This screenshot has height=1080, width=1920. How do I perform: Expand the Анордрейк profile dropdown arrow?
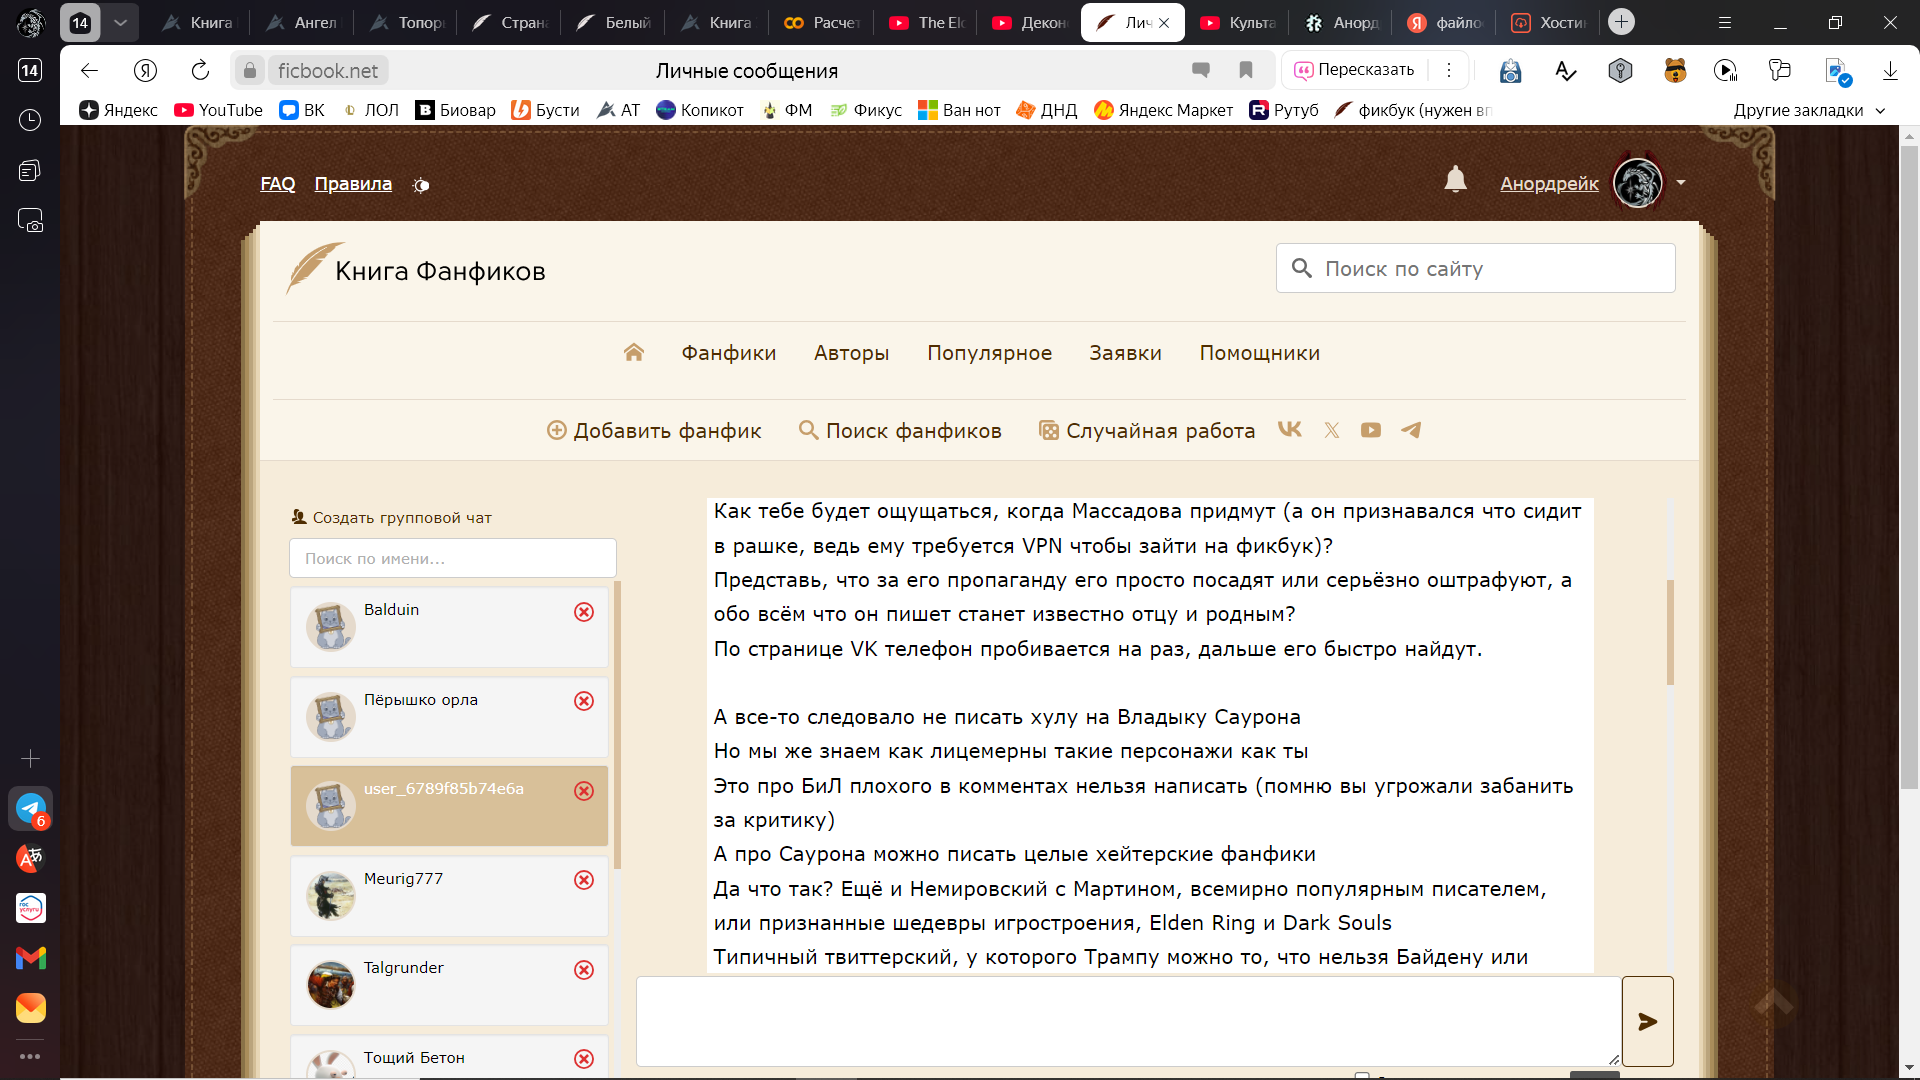tap(1681, 183)
